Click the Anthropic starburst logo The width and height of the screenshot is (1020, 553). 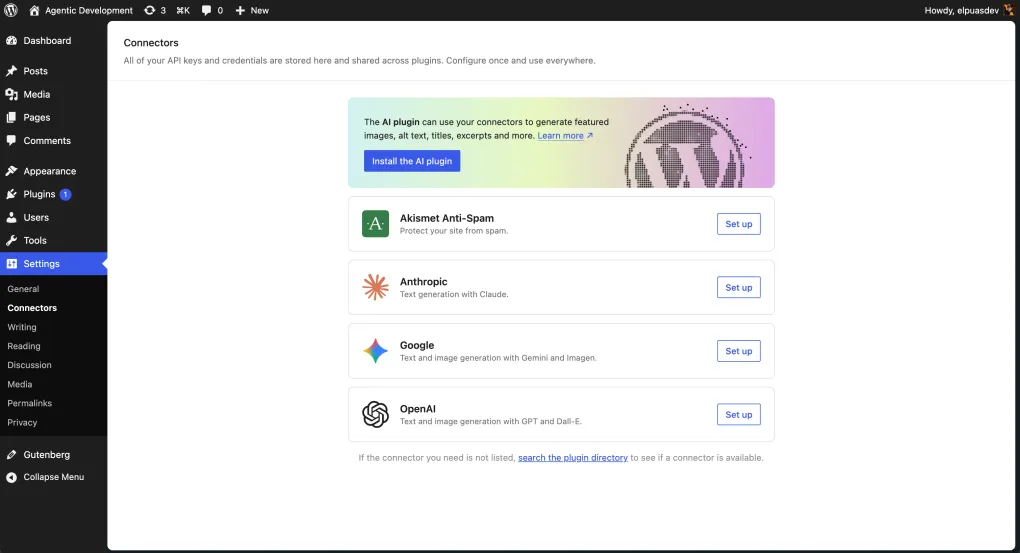click(x=375, y=287)
